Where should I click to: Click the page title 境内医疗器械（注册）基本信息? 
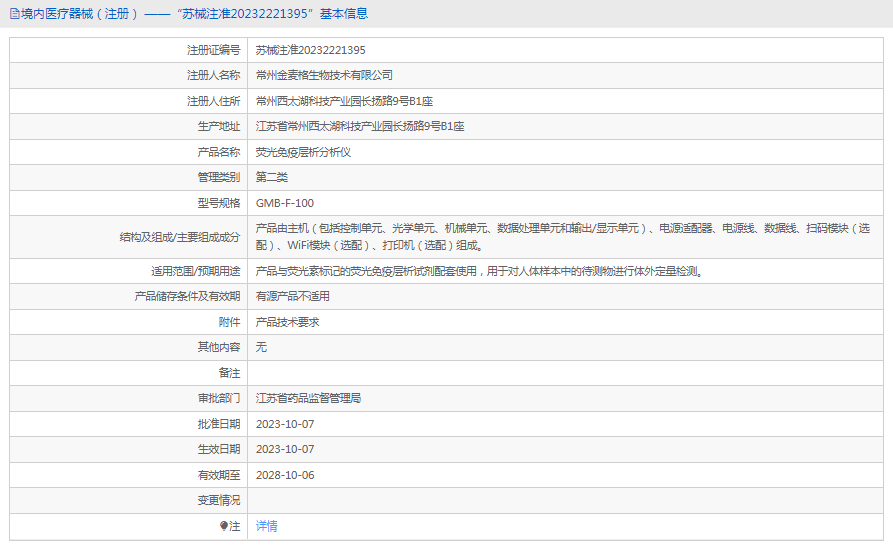click(x=194, y=14)
